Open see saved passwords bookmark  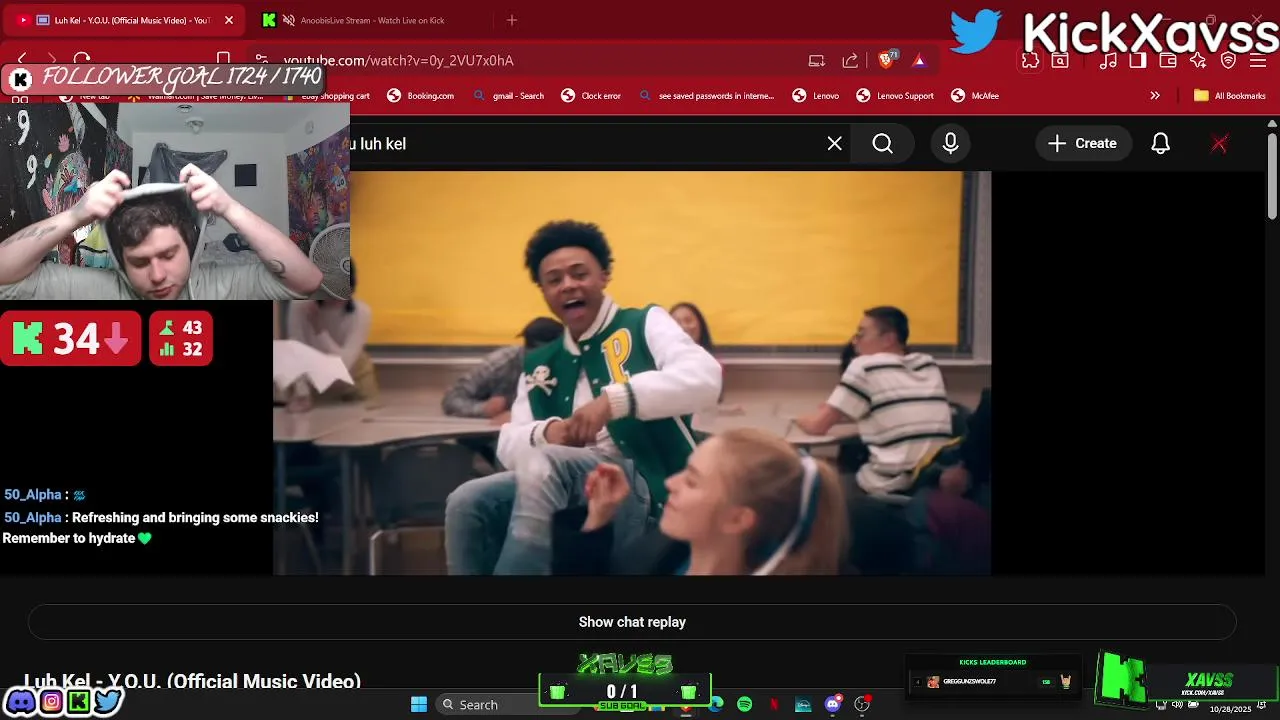(707, 96)
